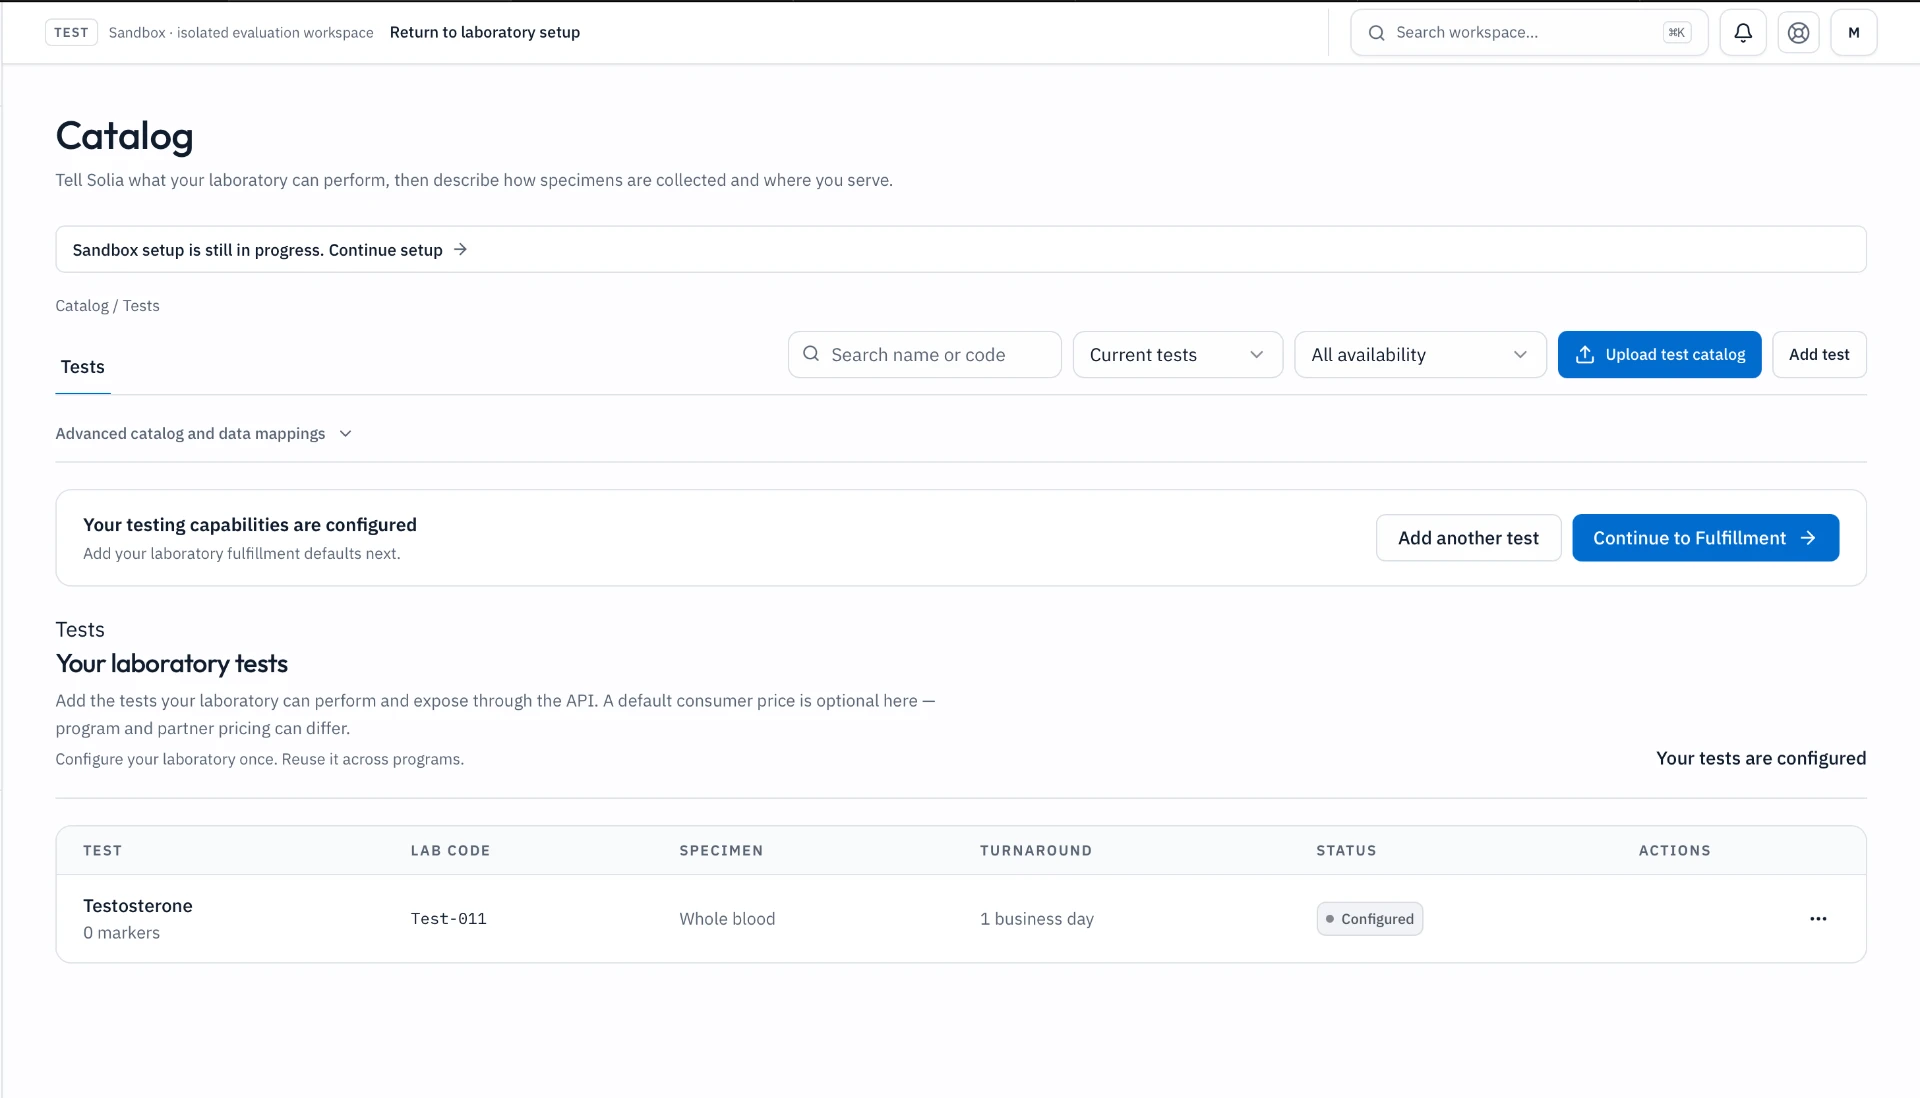This screenshot has width=1920, height=1098.
Task: Click the ⌘K shortcut badge
Action: click(x=1677, y=33)
